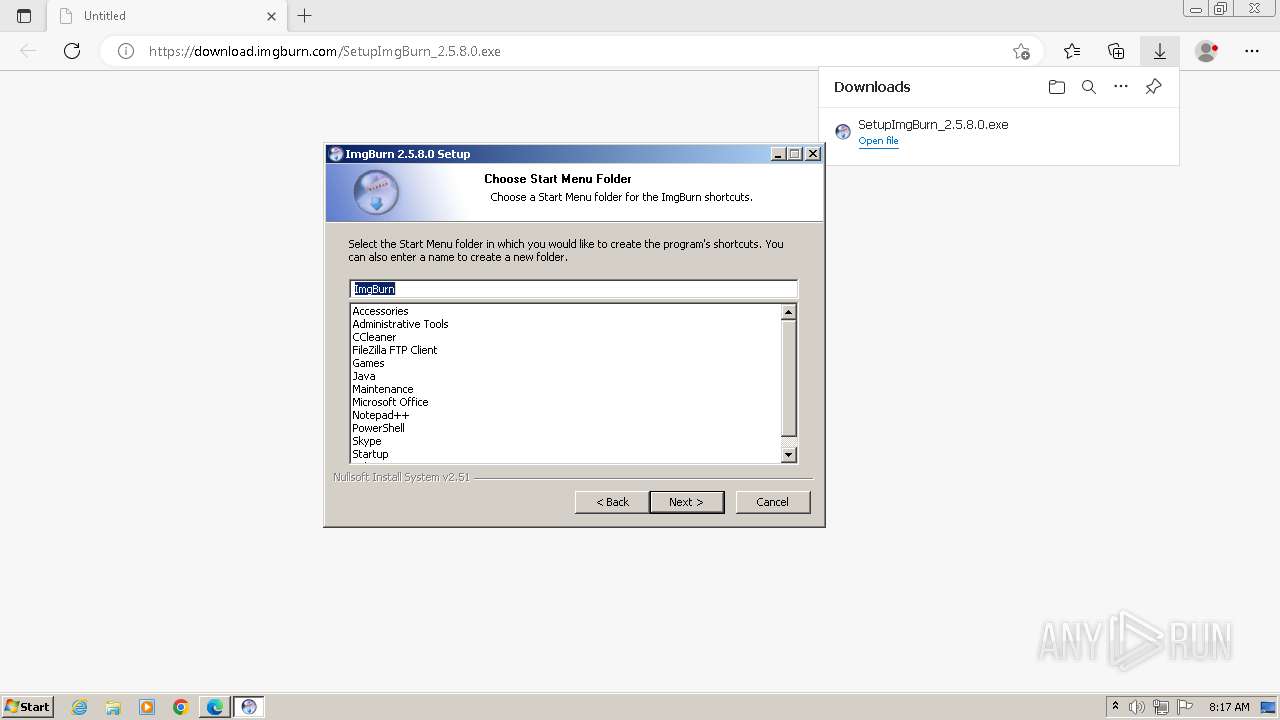
Task: Switch to ImgBurn setup taskbar button
Action: [249, 707]
